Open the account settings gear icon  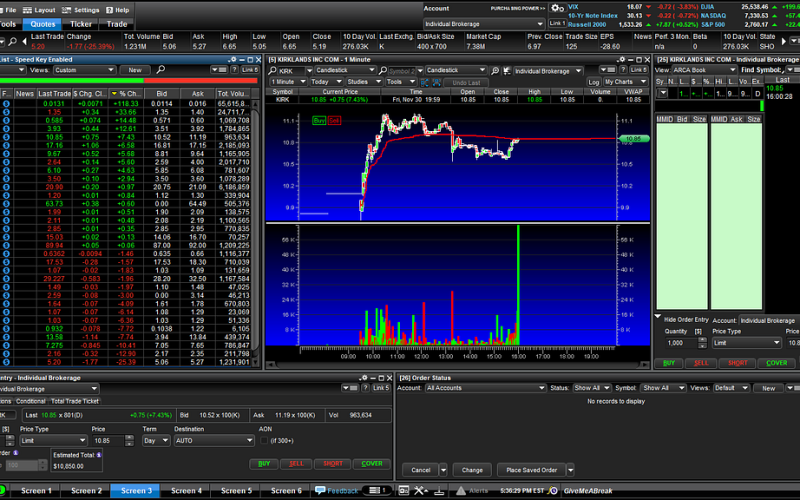(557, 8)
